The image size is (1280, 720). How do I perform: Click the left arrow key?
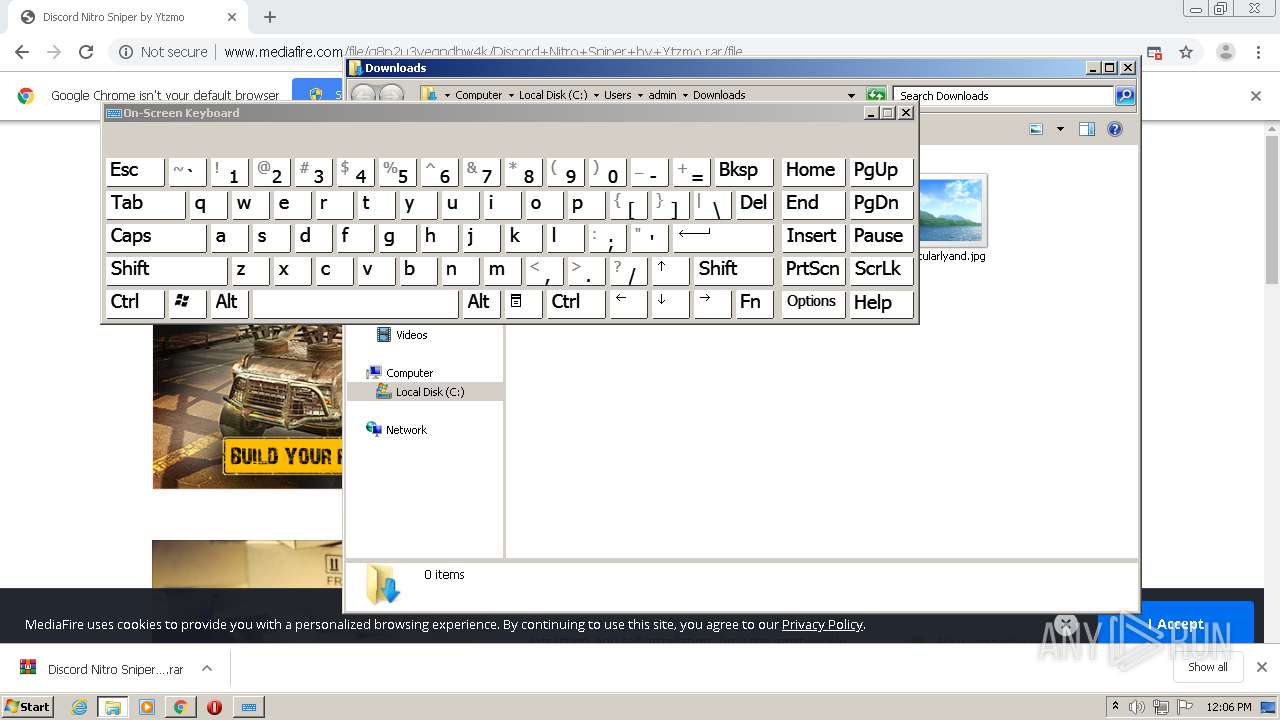pos(629,303)
